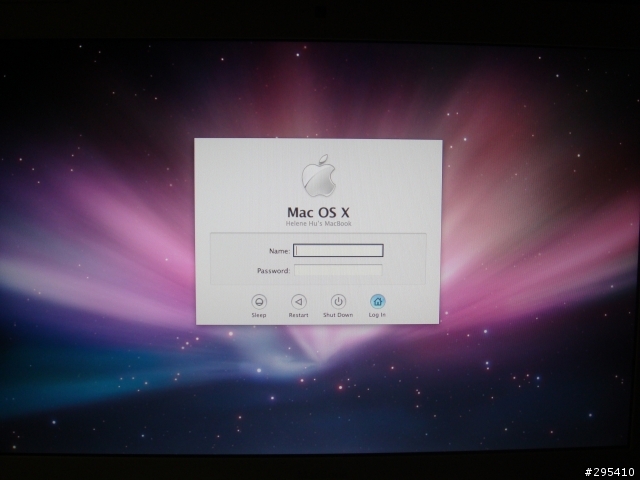Click the "Helene Hu's MacBook" text
This screenshot has width=640, height=480.
pyautogui.click(x=318, y=224)
